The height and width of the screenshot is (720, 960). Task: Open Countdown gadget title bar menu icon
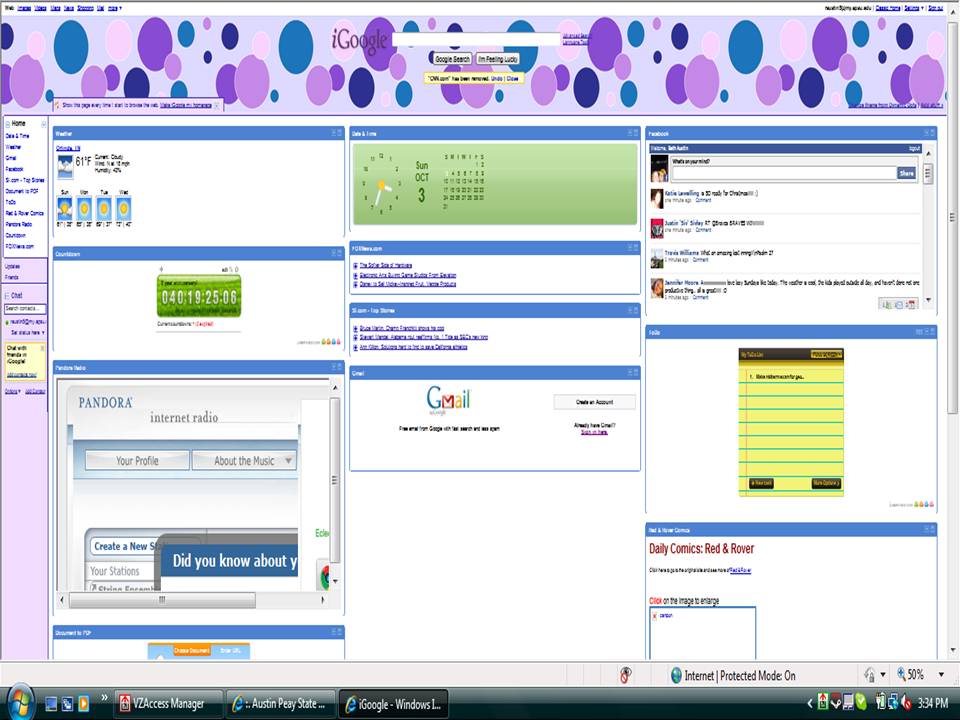pos(334,253)
